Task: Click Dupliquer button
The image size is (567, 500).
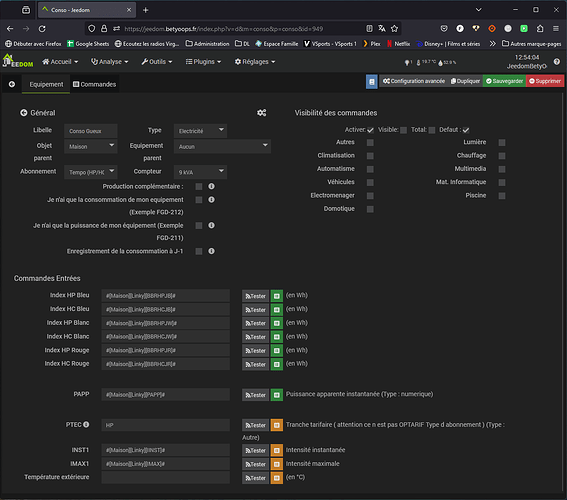Action: click(465, 81)
